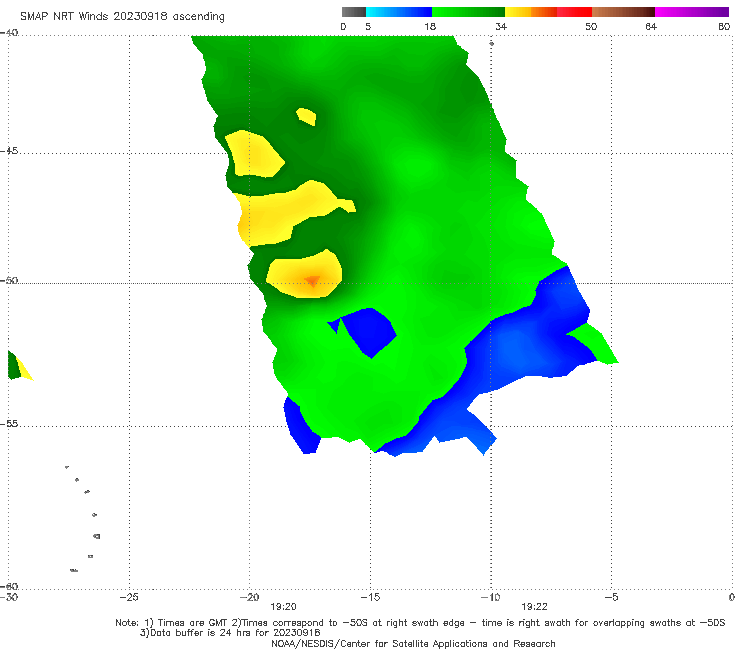740x650 pixels.
Task: Click the "-25" longitude axis label
Action: click(129, 597)
